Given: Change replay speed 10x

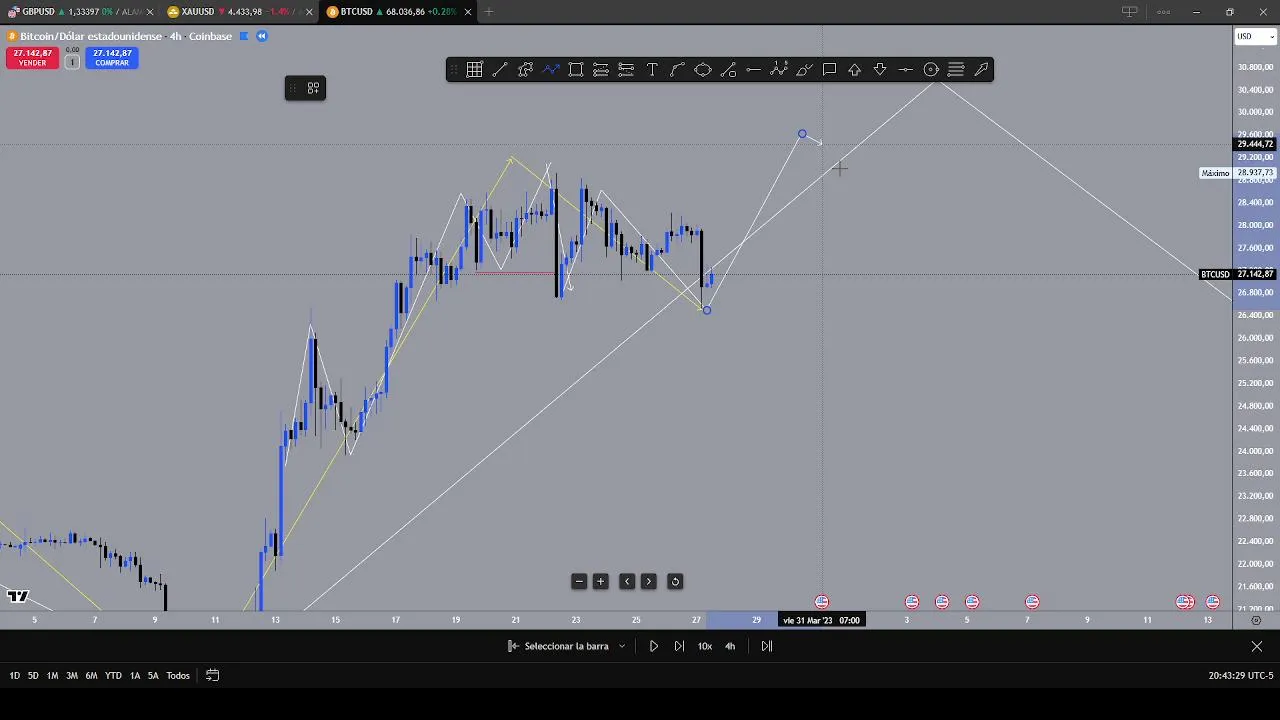Looking at the screenshot, I should 705,646.
